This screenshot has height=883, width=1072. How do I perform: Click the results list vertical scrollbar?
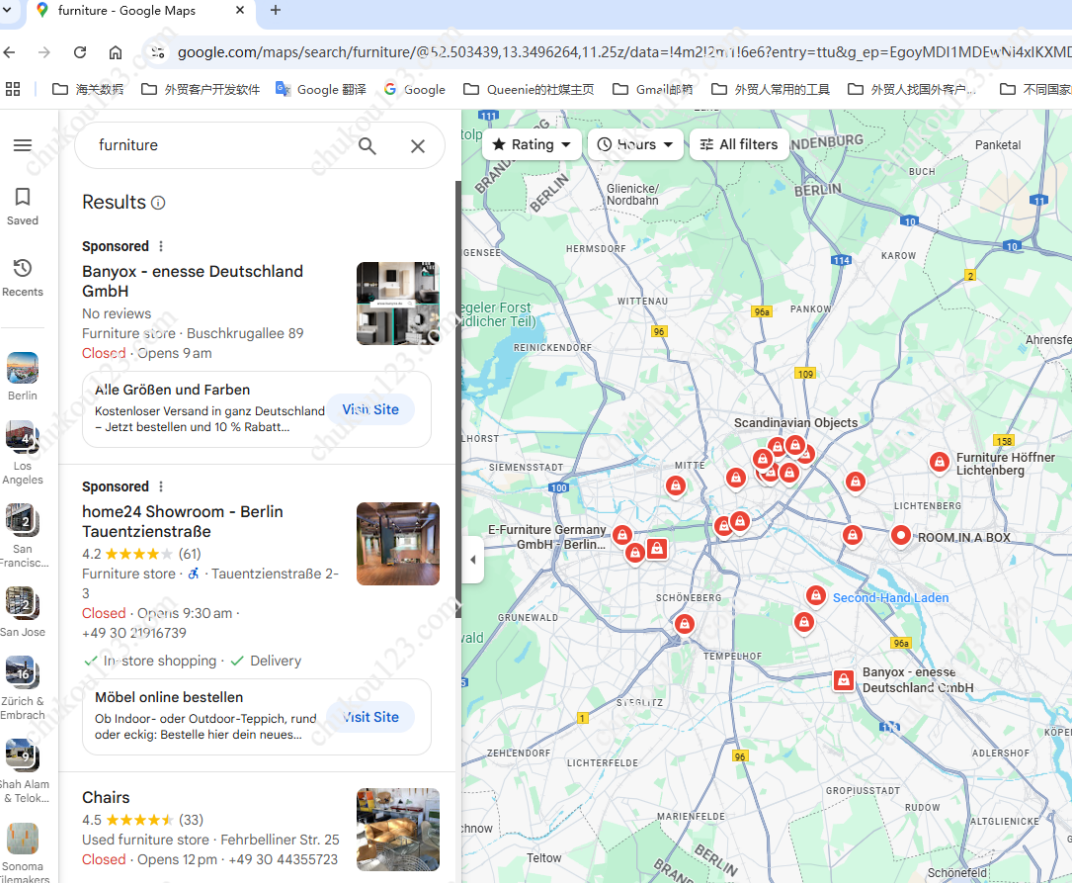pos(458,400)
